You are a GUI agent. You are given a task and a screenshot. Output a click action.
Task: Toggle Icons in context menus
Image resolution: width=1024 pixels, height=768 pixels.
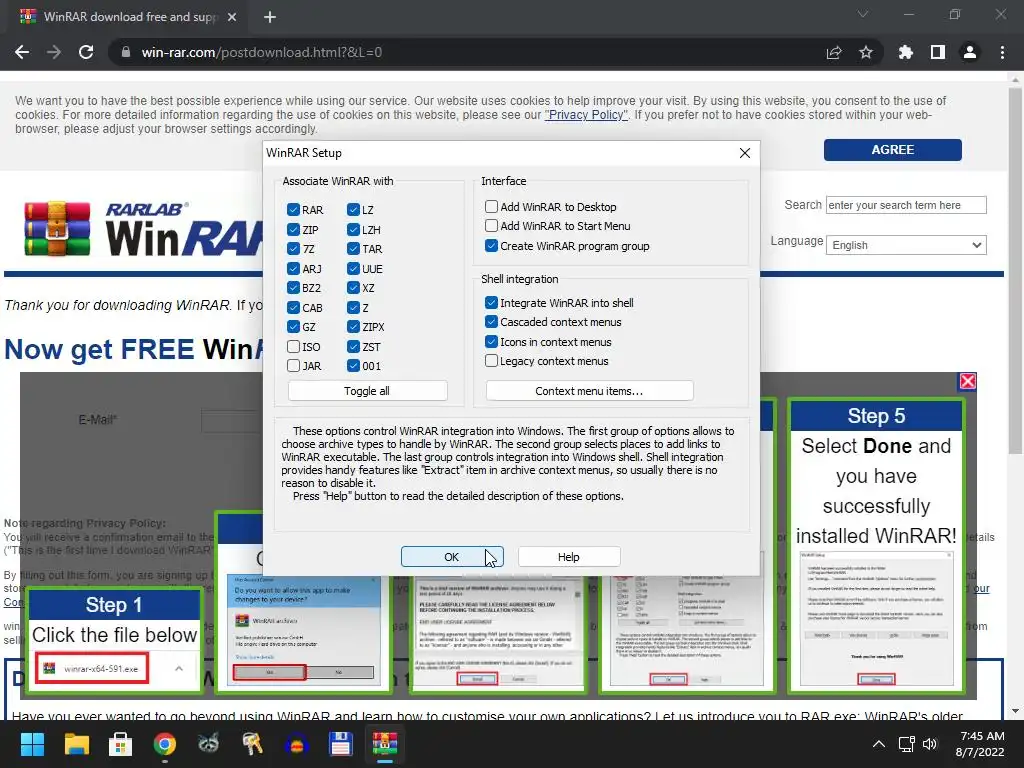pos(491,342)
